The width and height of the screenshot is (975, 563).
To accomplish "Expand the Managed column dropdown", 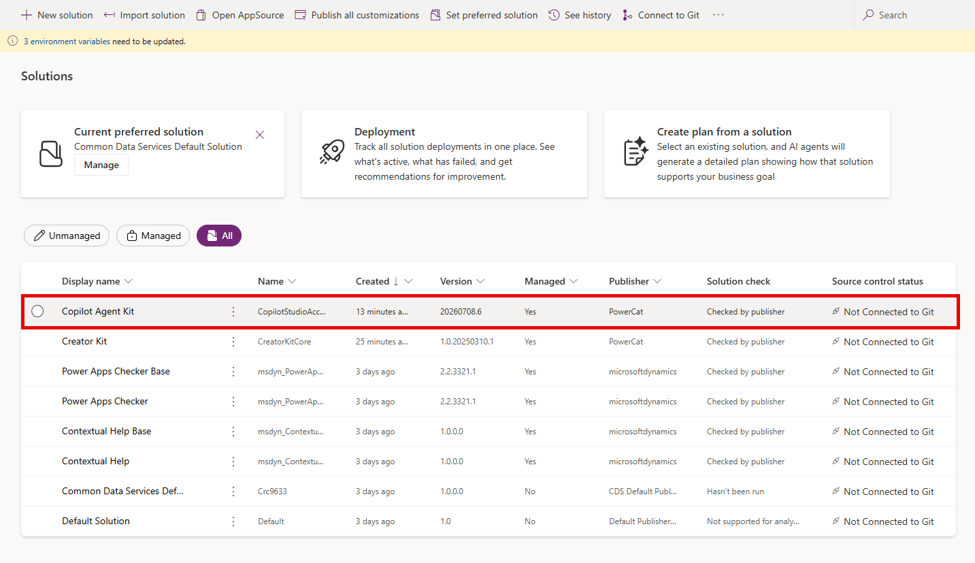I will 573,281.
